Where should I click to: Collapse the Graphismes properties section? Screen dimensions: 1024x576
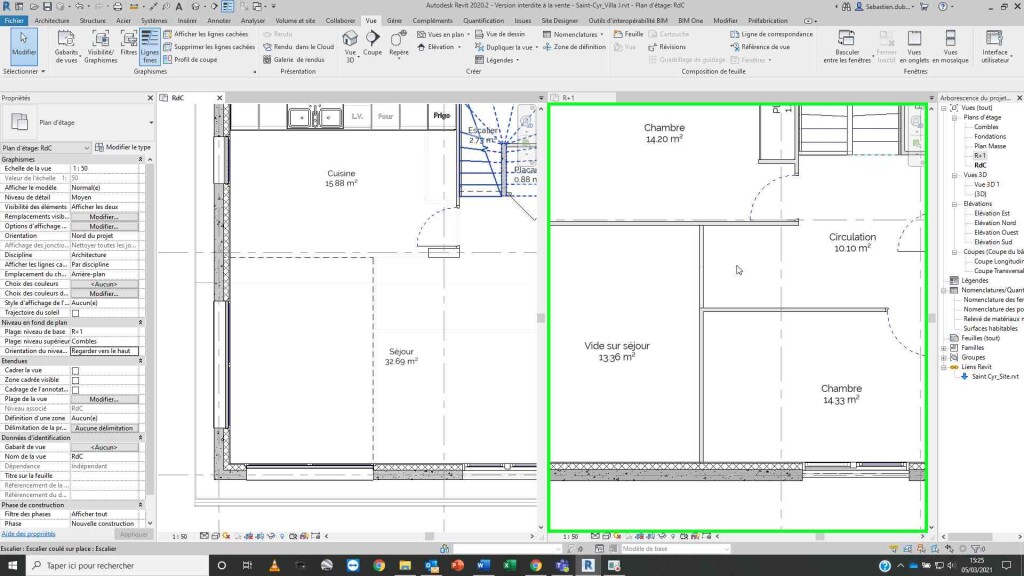pyautogui.click(x=140, y=159)
